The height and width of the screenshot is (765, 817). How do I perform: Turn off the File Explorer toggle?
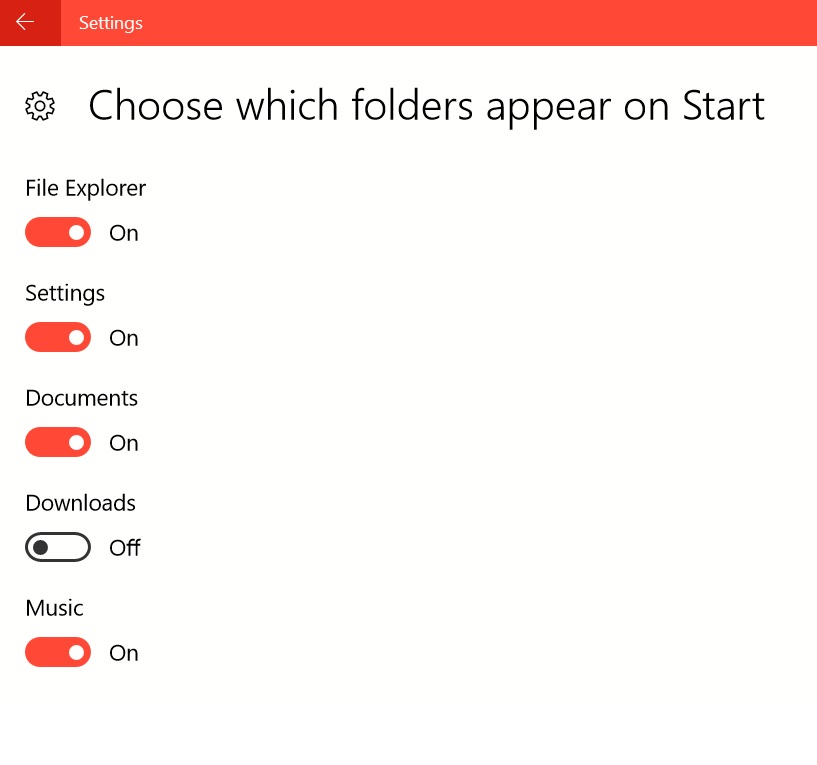(58, 232)
